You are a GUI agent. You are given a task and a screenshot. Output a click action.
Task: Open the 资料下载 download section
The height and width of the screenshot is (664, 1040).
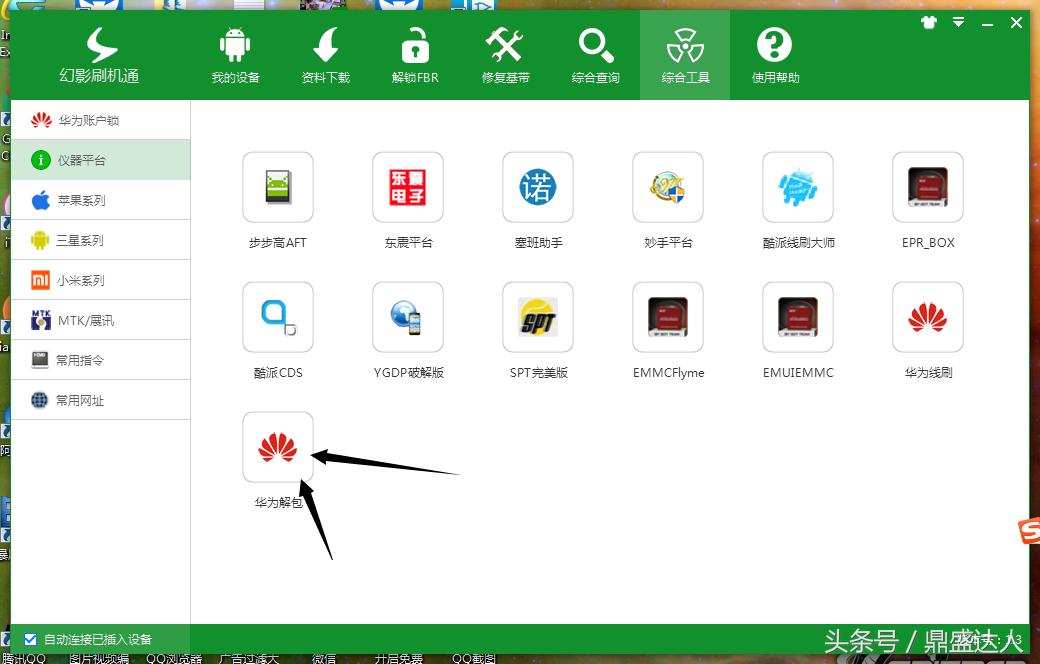(325, 56)
